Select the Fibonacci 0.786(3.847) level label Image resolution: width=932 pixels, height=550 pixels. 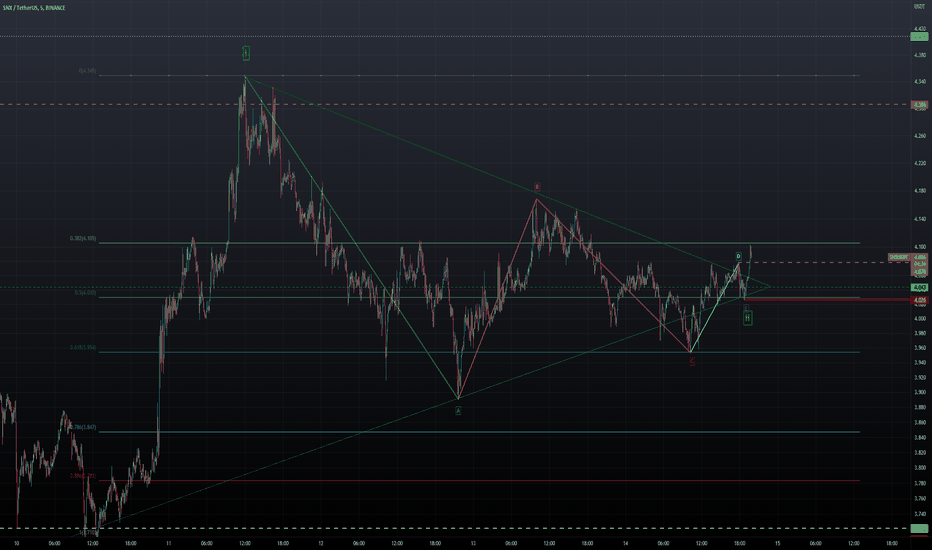pyautogui.click(x=83, y=427)
